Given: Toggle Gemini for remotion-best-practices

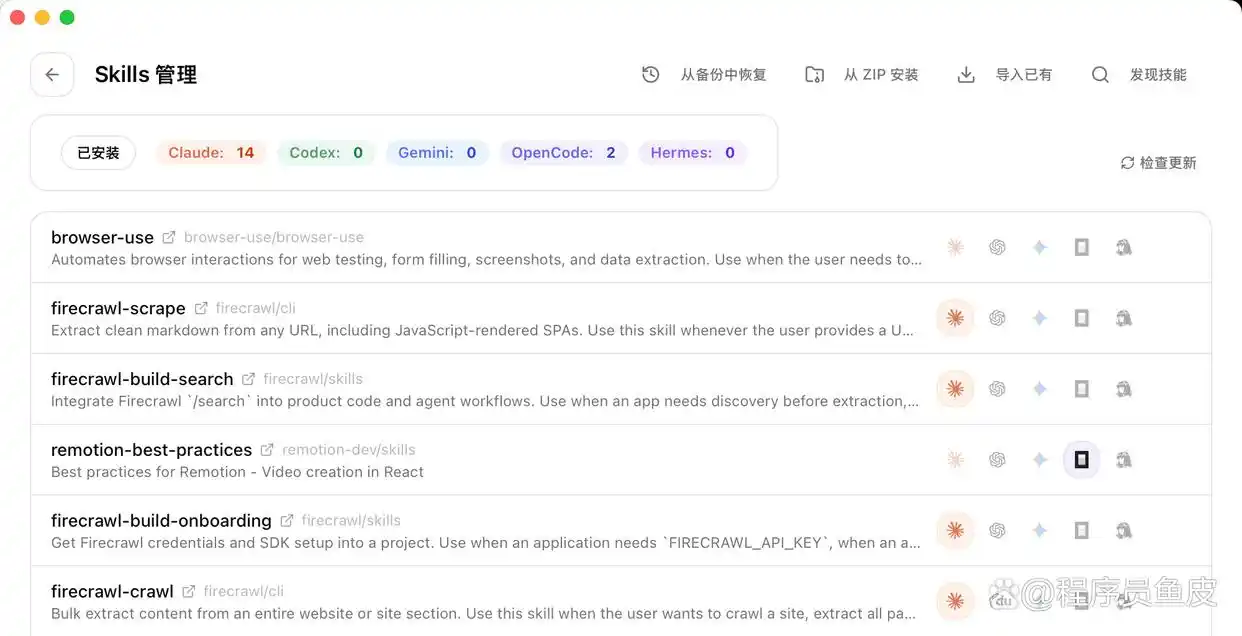Looking at the screenshot, I should tap(1039, 460).
